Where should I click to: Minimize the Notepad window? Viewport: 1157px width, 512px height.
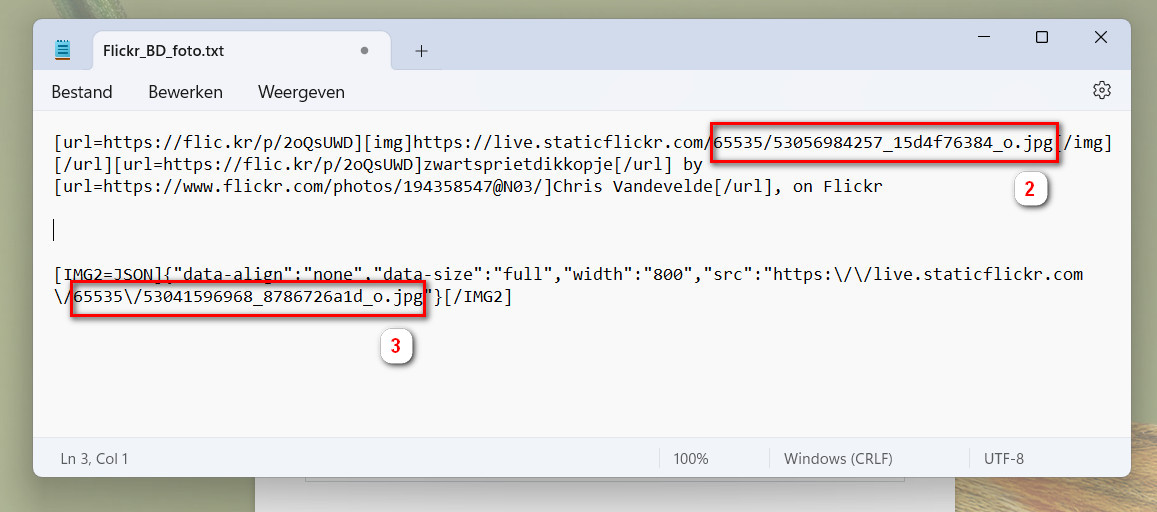pos(983,37)
